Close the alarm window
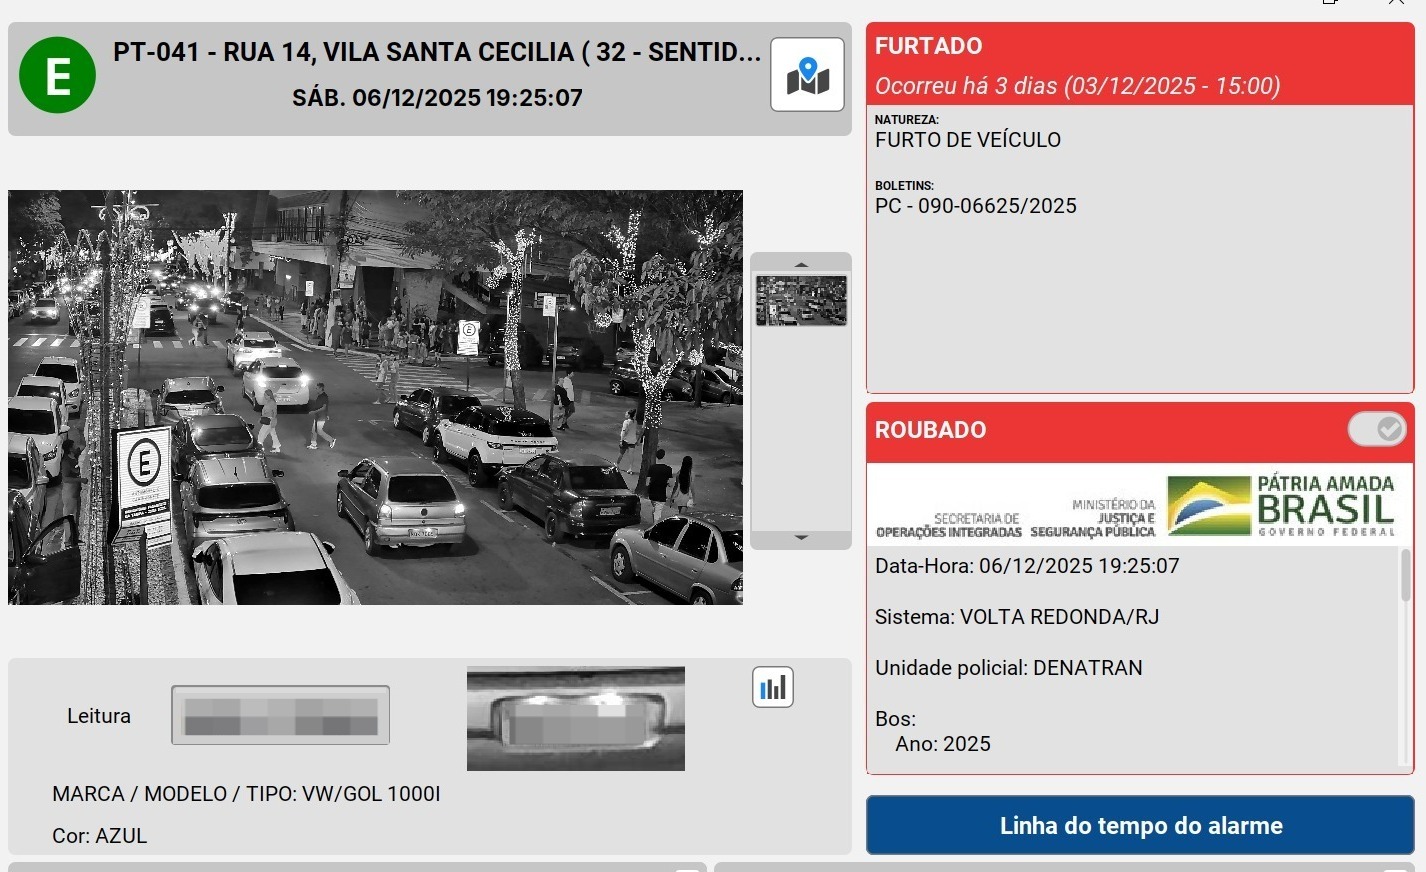 (1396, 3)
